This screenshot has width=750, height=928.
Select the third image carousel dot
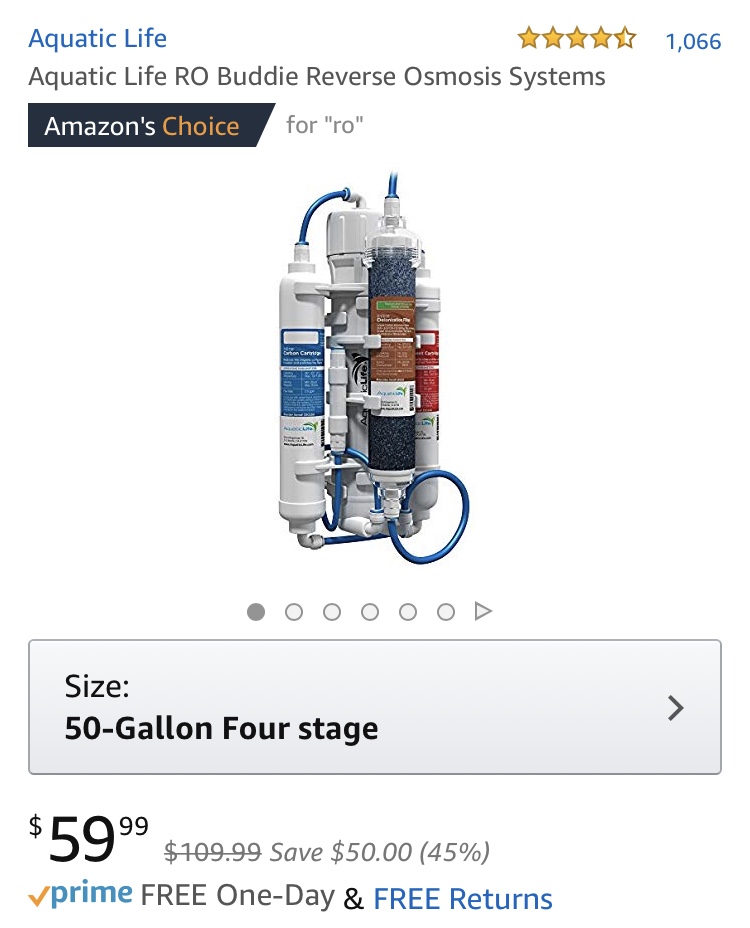331,611
